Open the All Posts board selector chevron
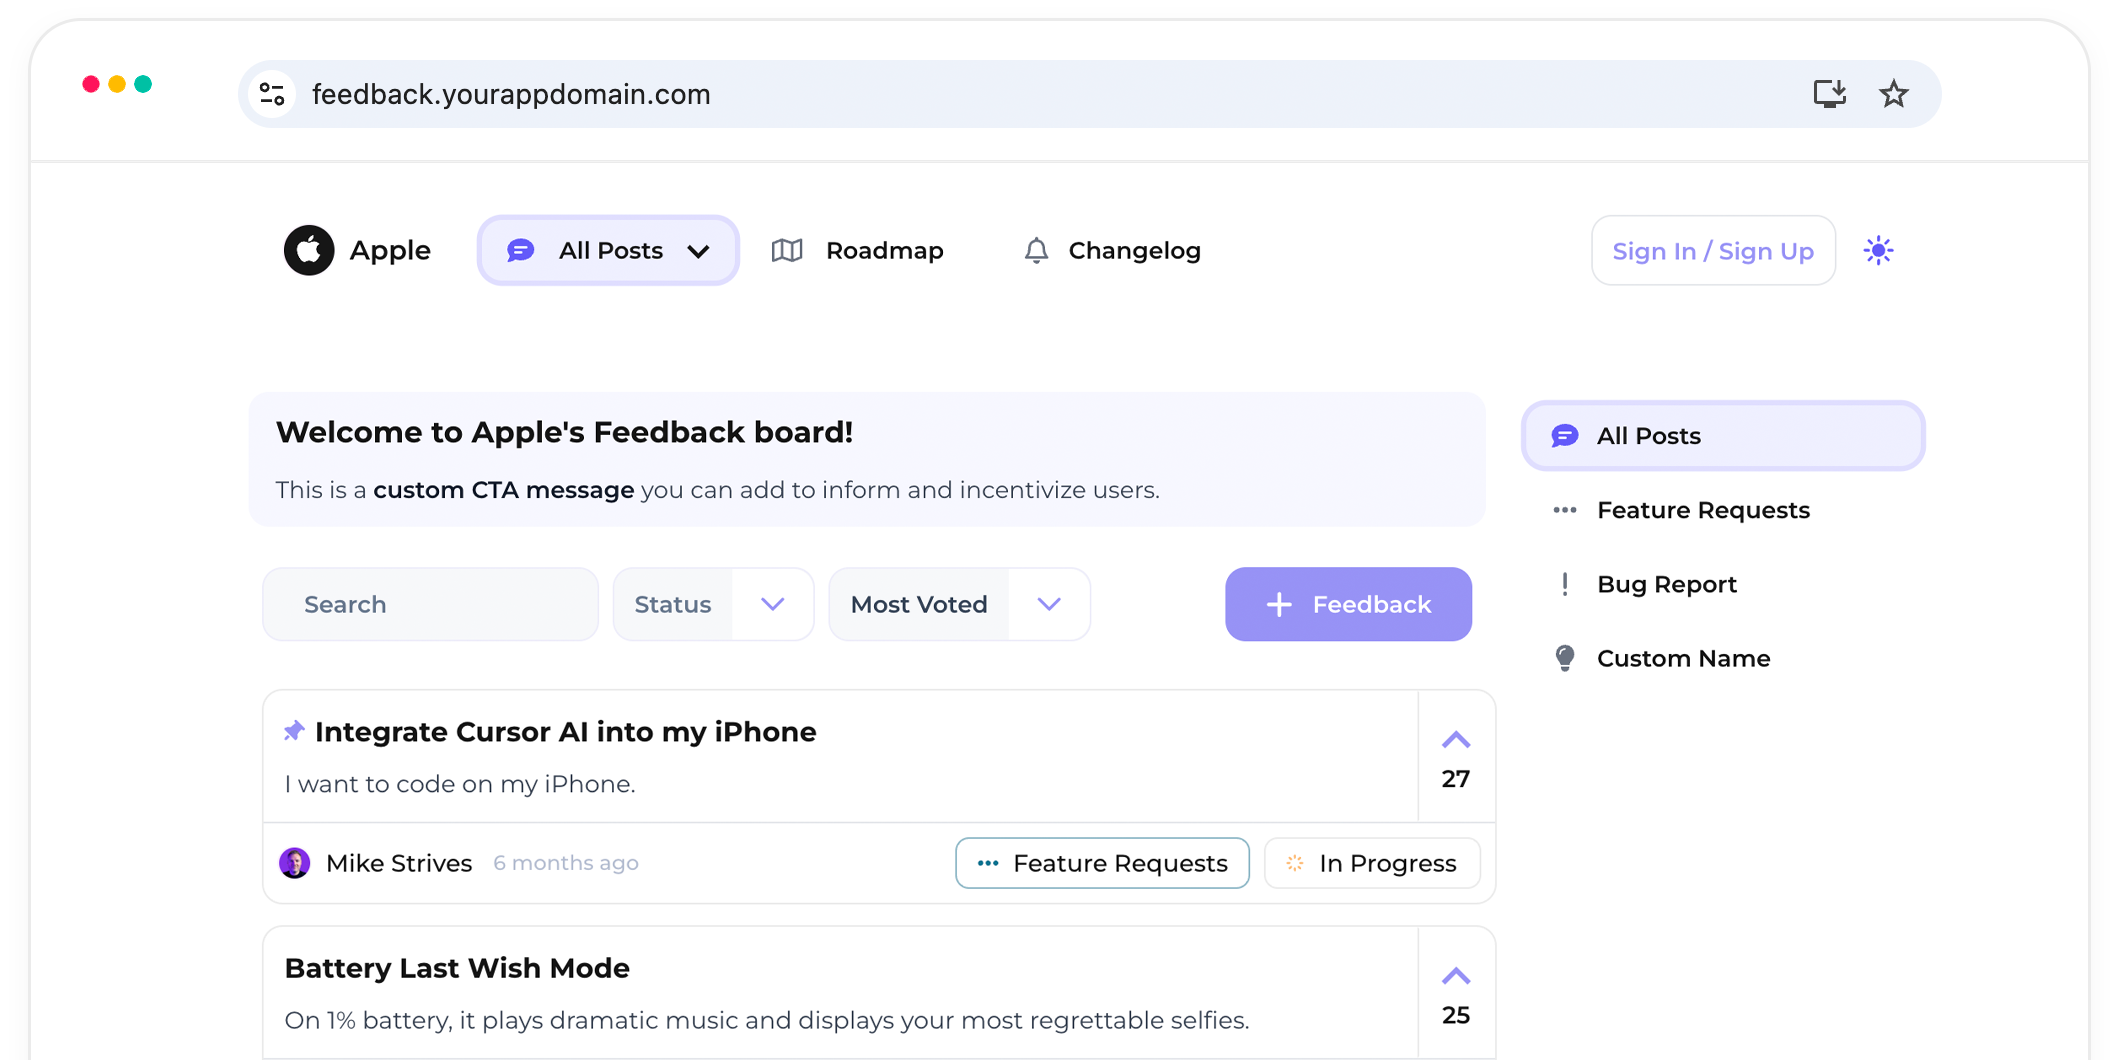 (699, 251)
